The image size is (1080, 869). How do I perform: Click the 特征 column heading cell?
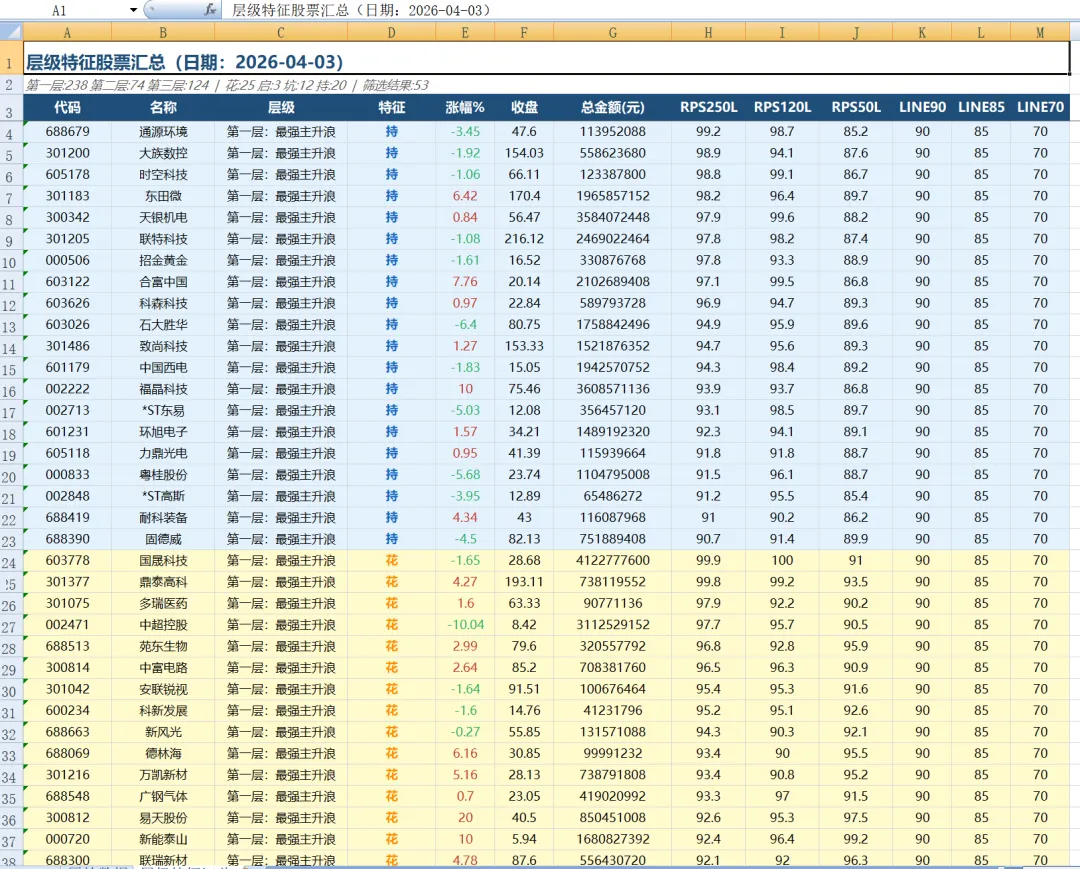391,107
